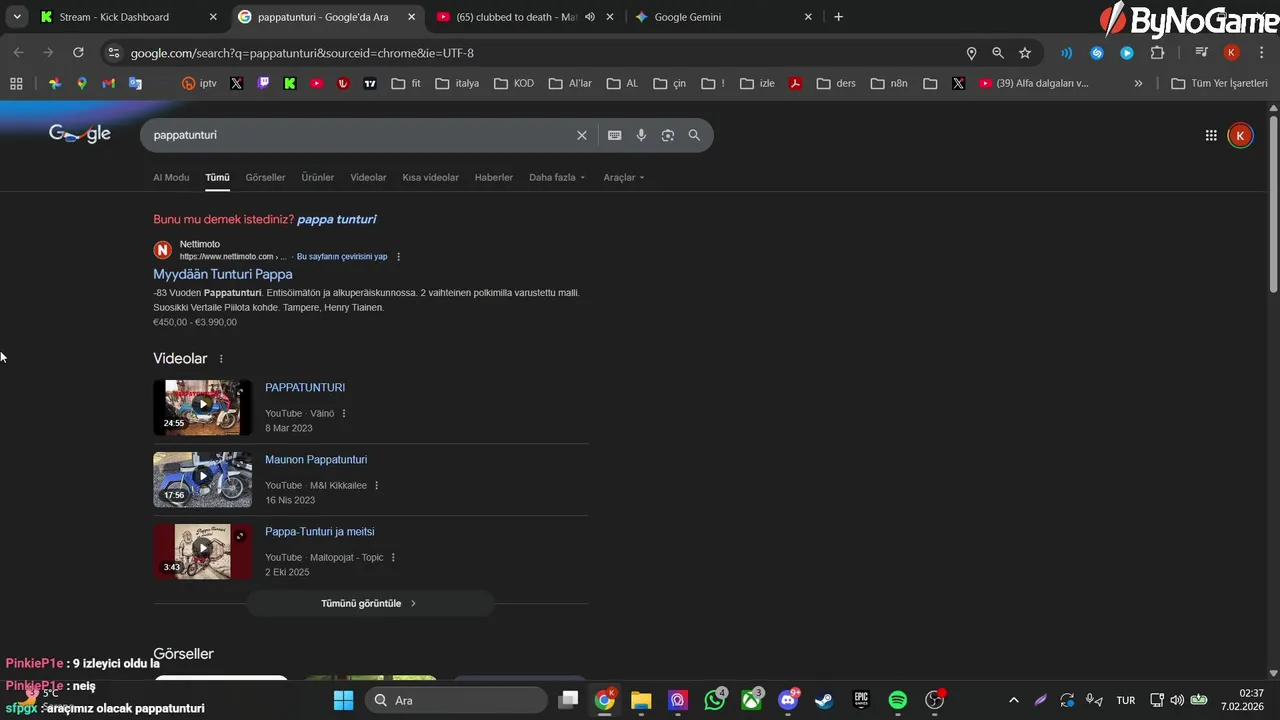
Task: Click the pappa tunturi suggestion link
Action: pyautogui.click(x=336, y=219)
